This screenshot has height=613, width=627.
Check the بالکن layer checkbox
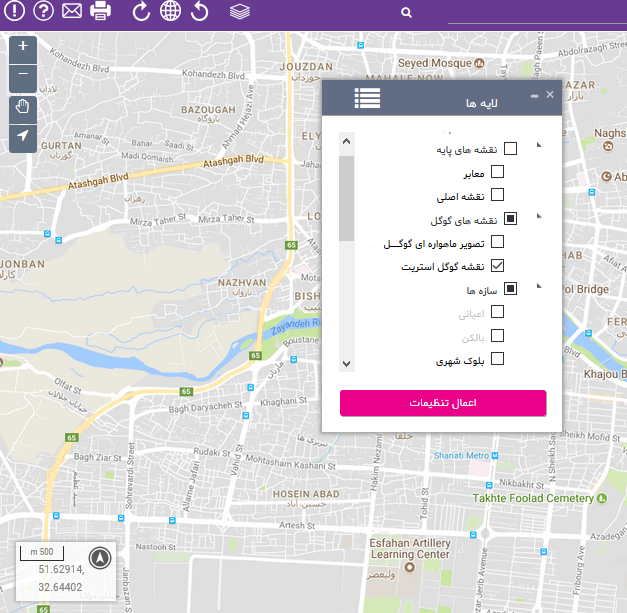497,335
